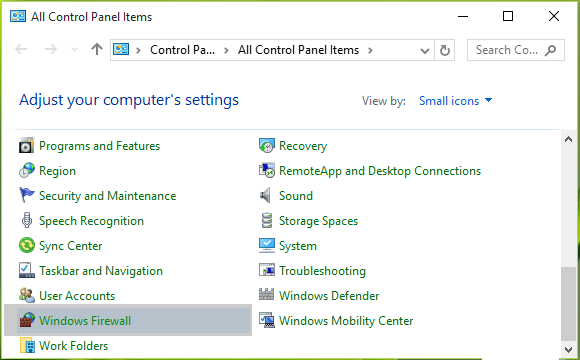Navigate back with the back arrow
580x360 pixels.
21,49
